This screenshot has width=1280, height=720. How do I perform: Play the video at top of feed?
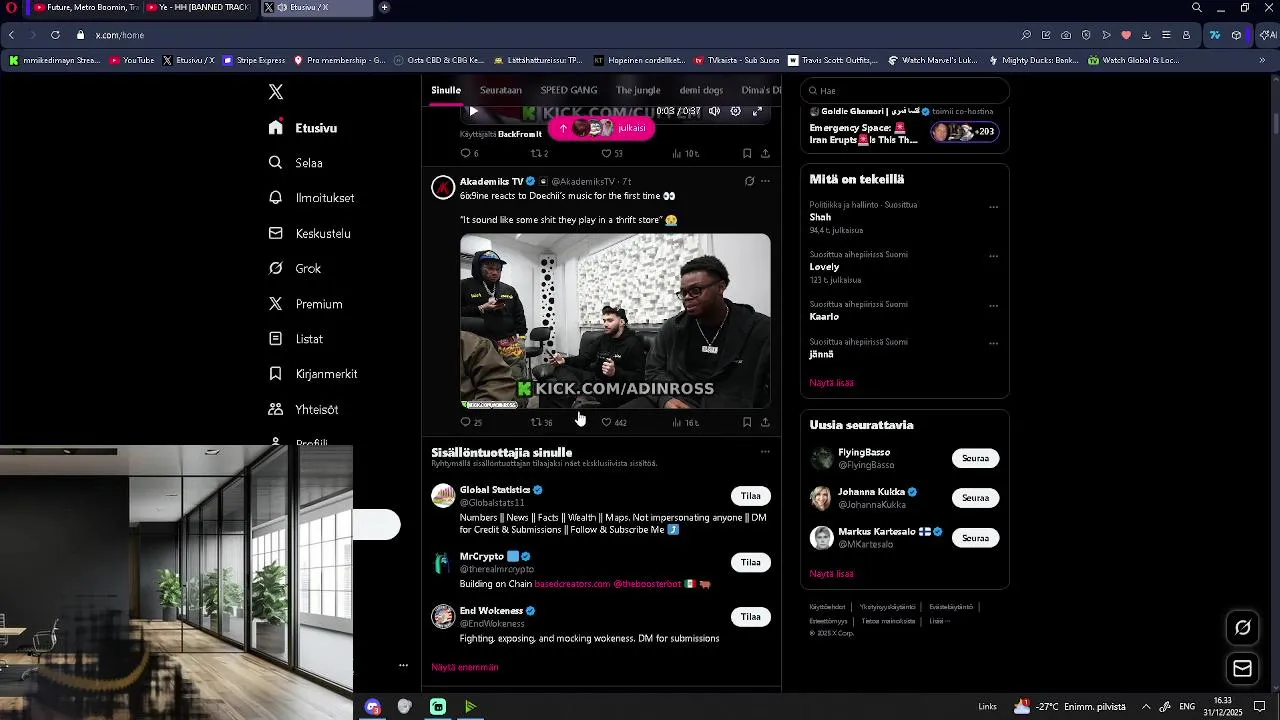click(x=473, y=111)
